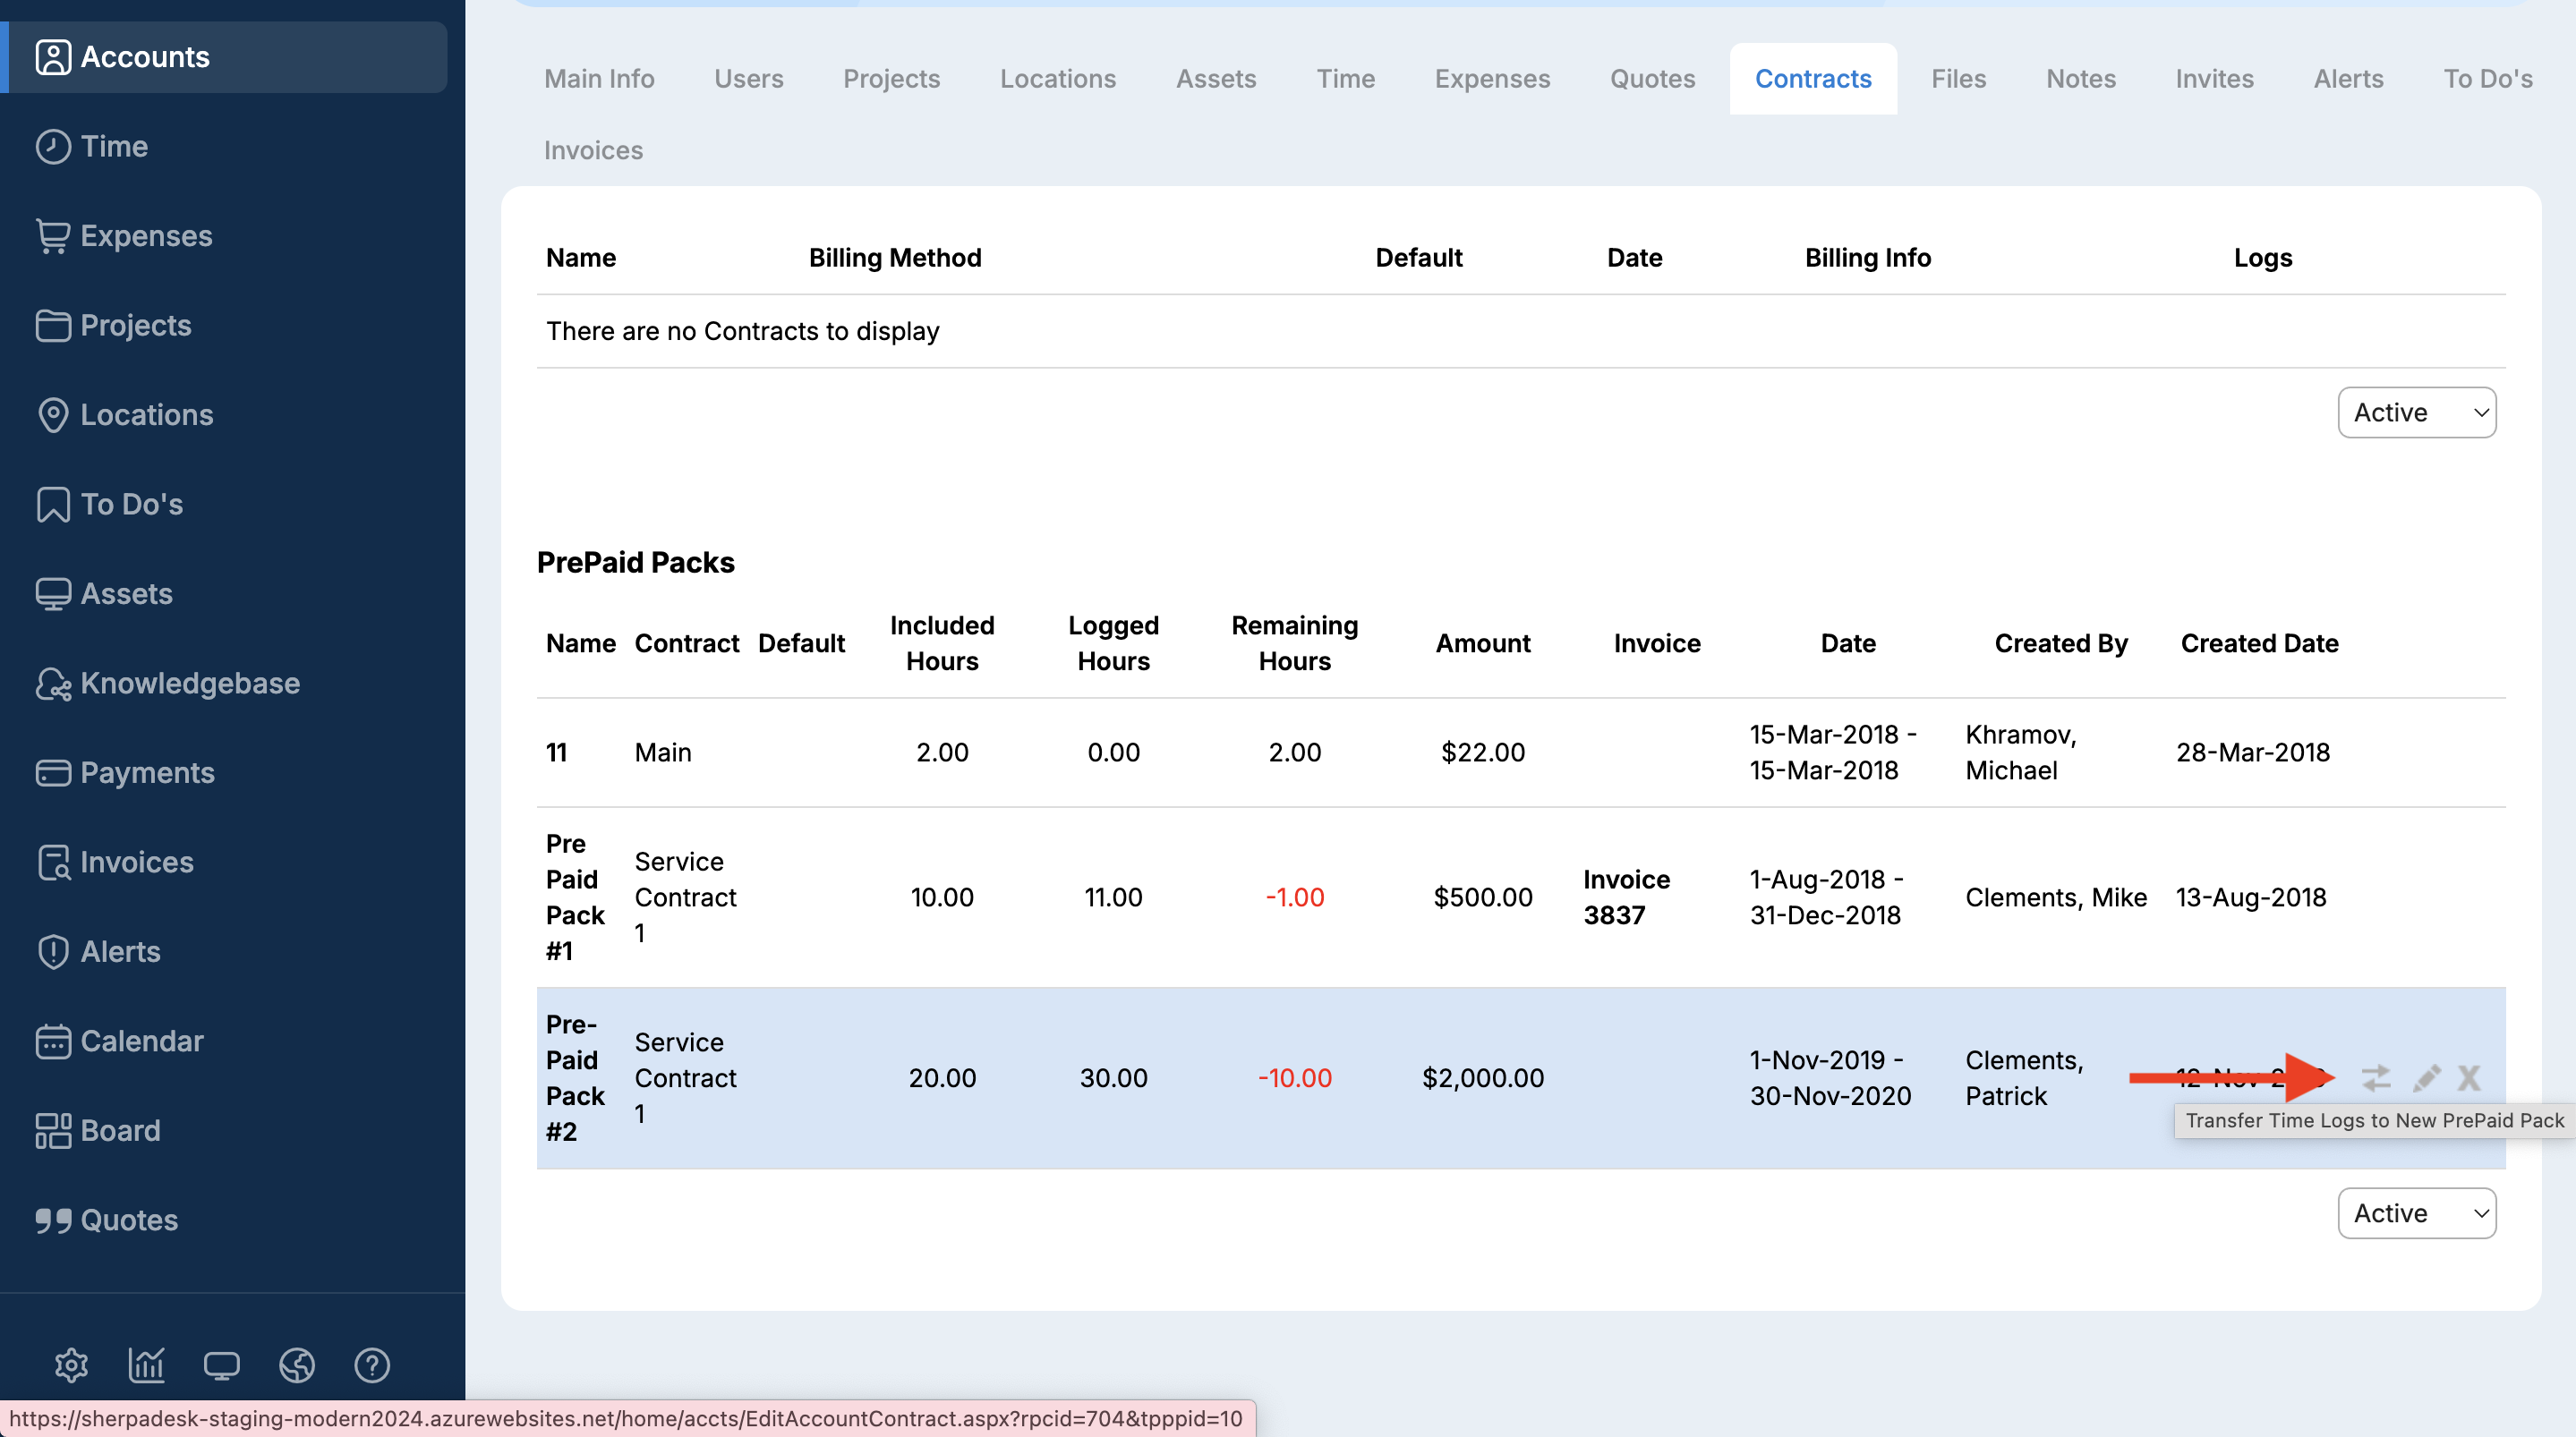
Task: Open the Main Info tab
Action: coord(599,78)
